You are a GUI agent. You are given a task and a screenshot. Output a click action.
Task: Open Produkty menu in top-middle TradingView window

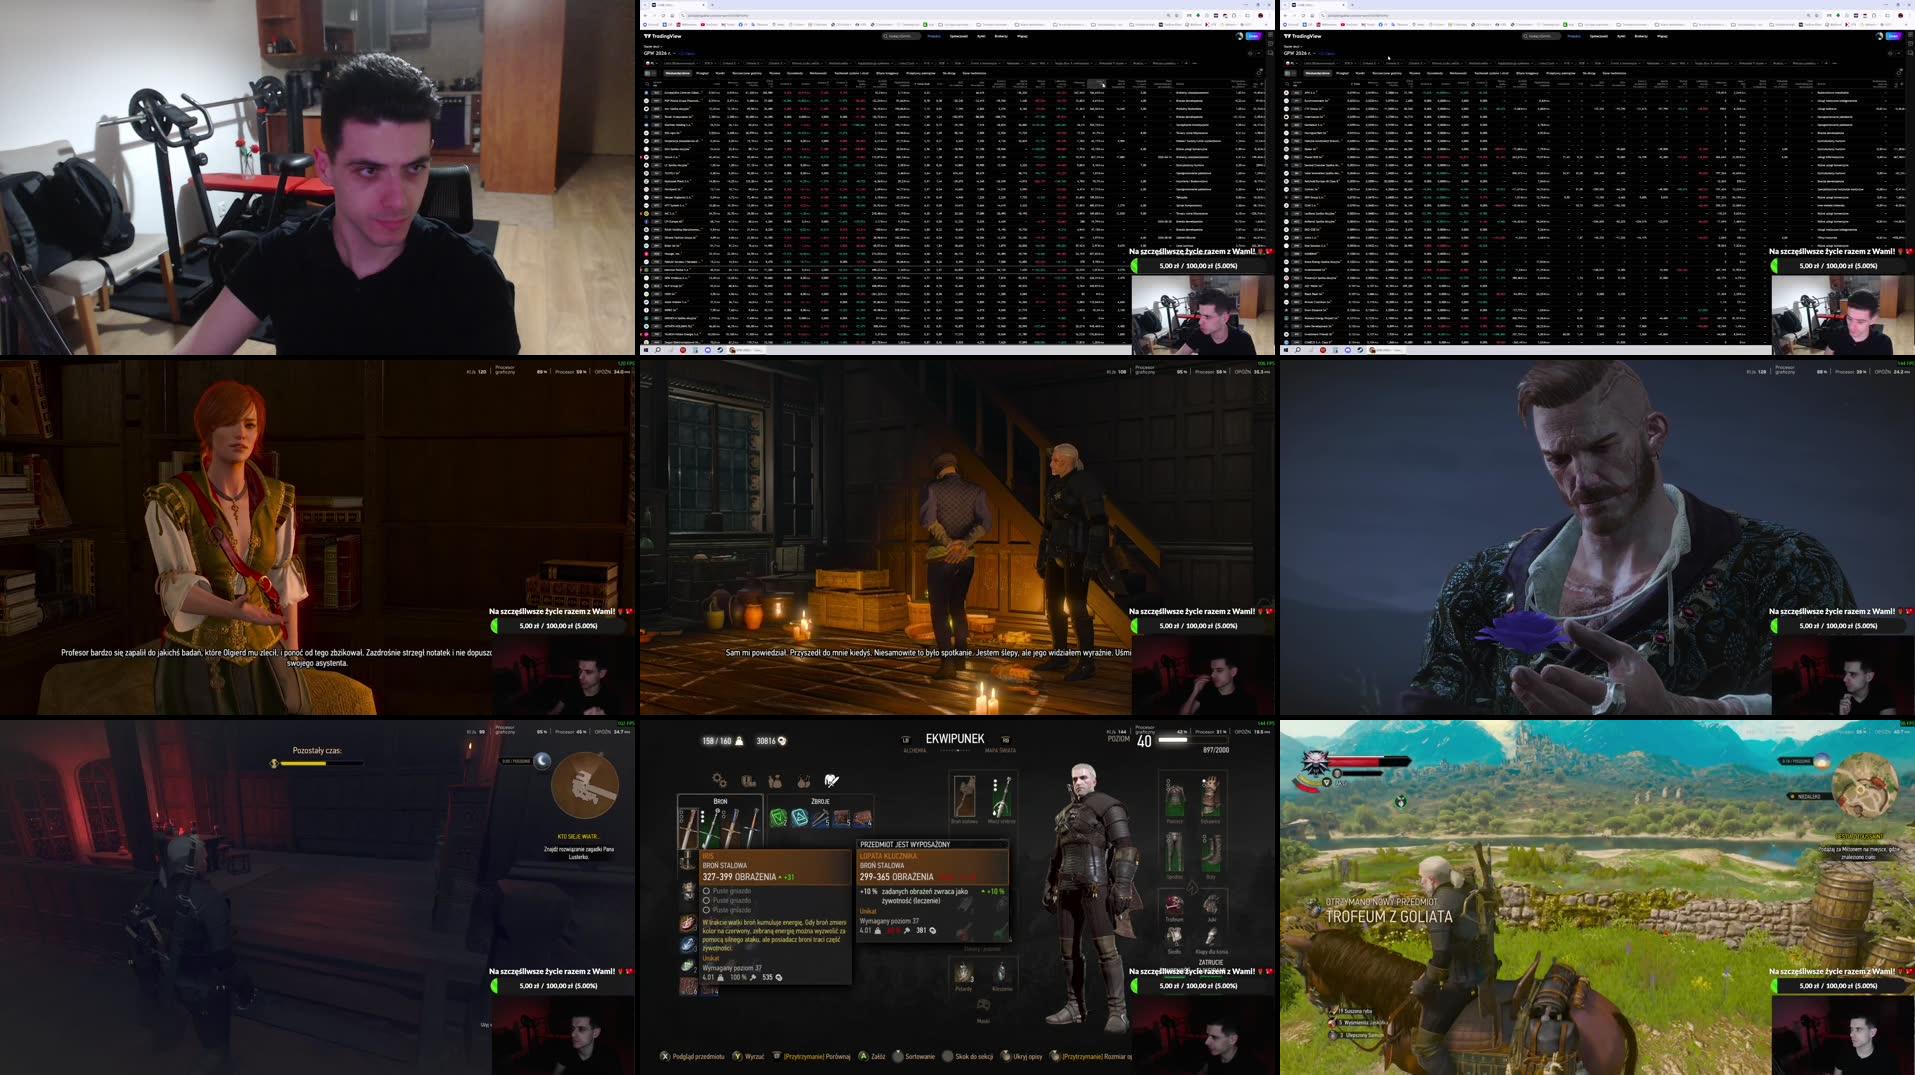[934, 36]
